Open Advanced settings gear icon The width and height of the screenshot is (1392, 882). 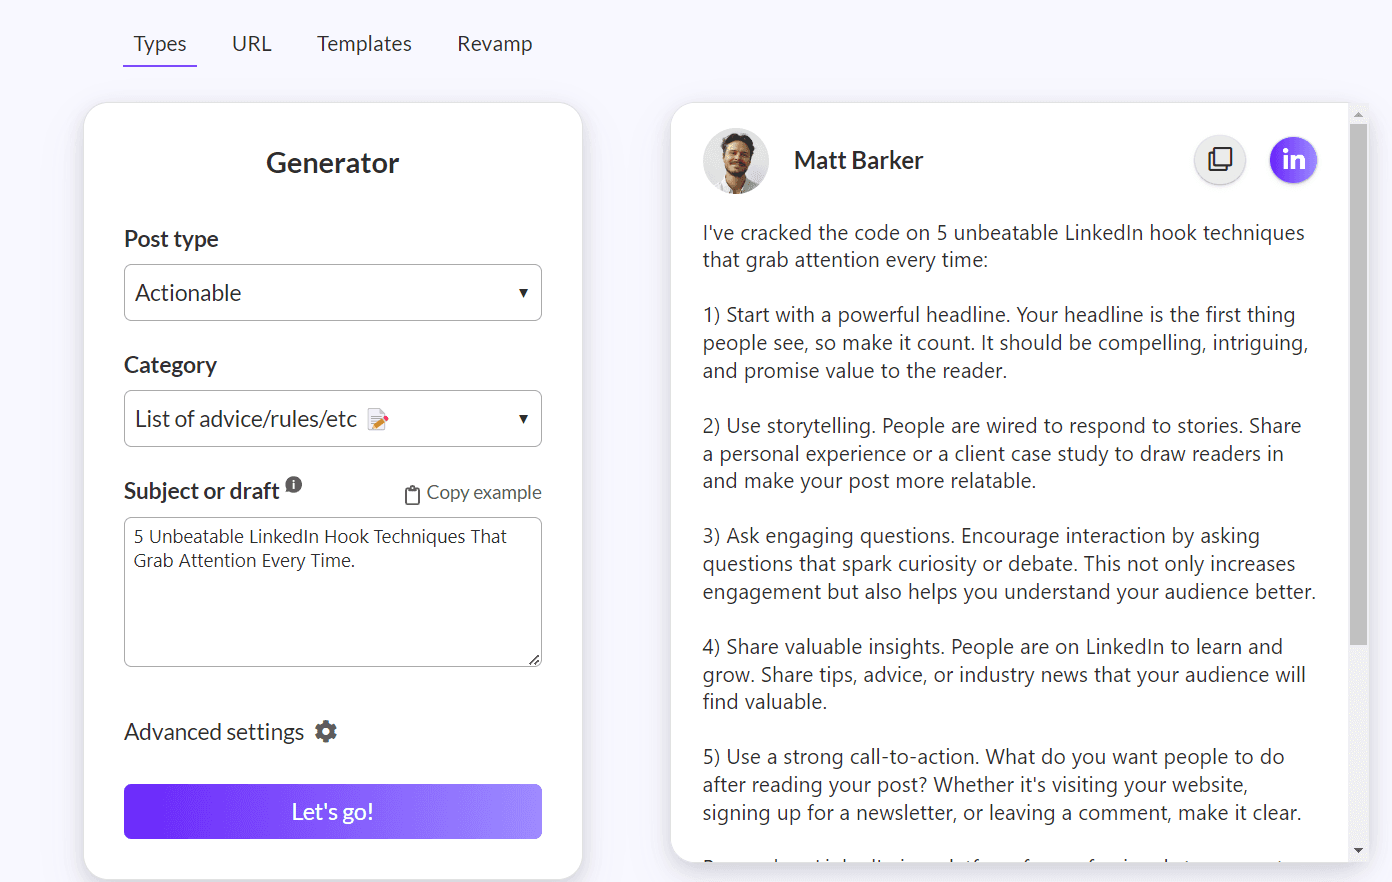pos(326,732)
